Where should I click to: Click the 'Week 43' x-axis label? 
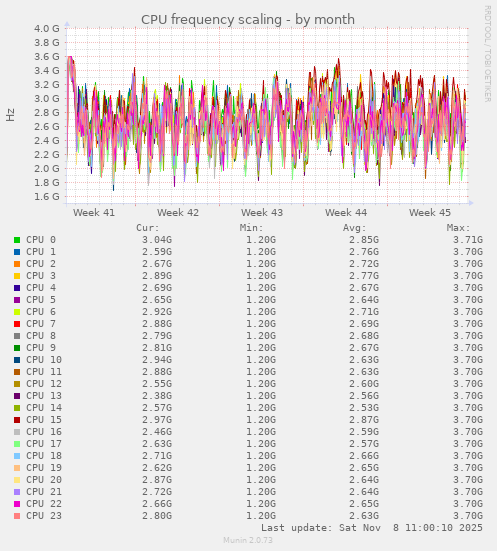(x=262, y=213)
